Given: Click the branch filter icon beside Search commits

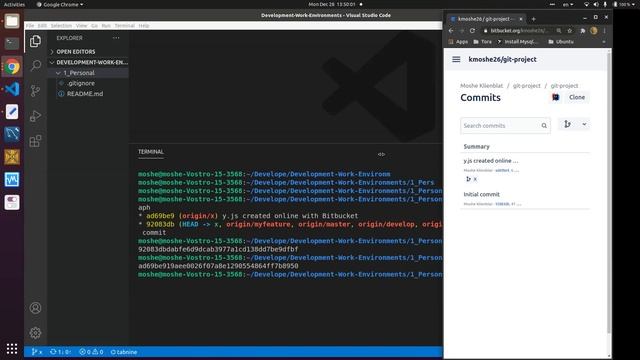Looking at the screenshot, I should (567, 124).
